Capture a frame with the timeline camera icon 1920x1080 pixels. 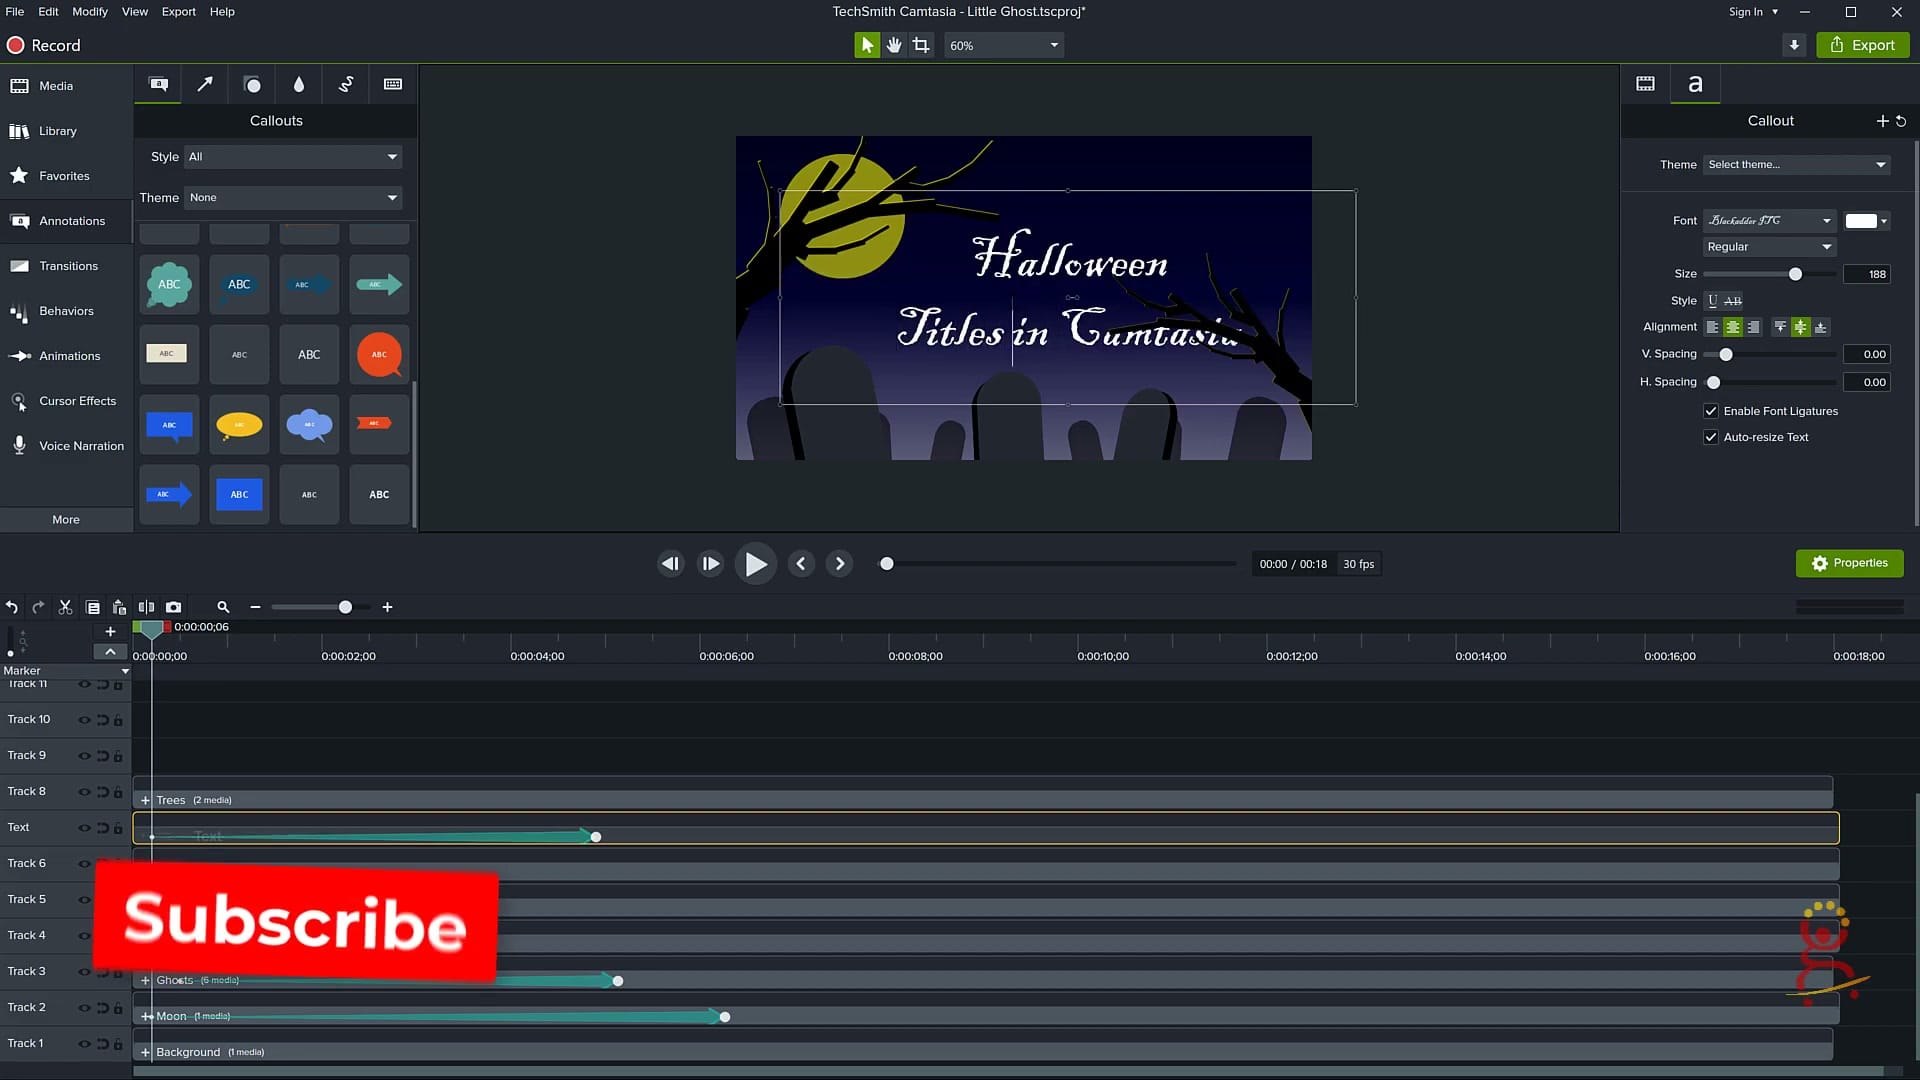point(173,607)
